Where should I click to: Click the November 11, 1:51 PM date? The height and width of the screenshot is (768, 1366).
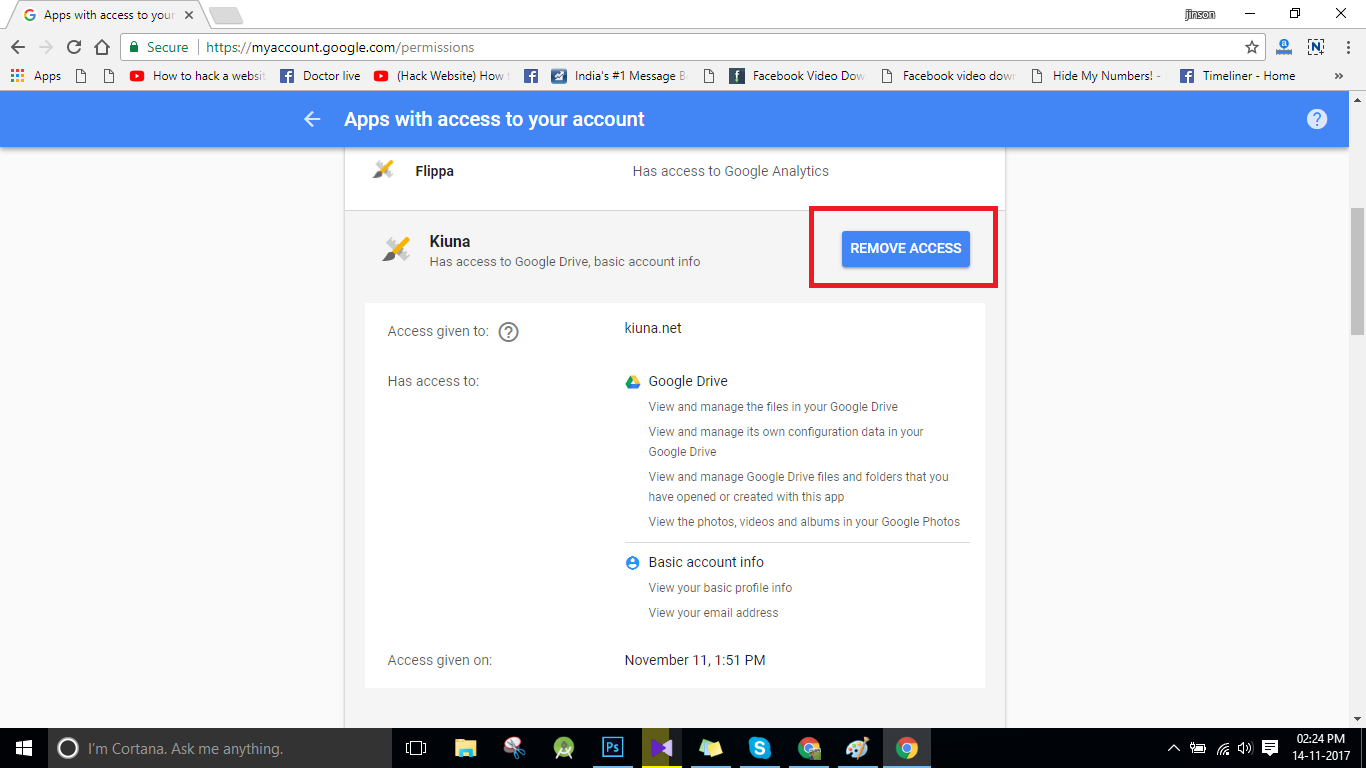click(x=695, y=660)
